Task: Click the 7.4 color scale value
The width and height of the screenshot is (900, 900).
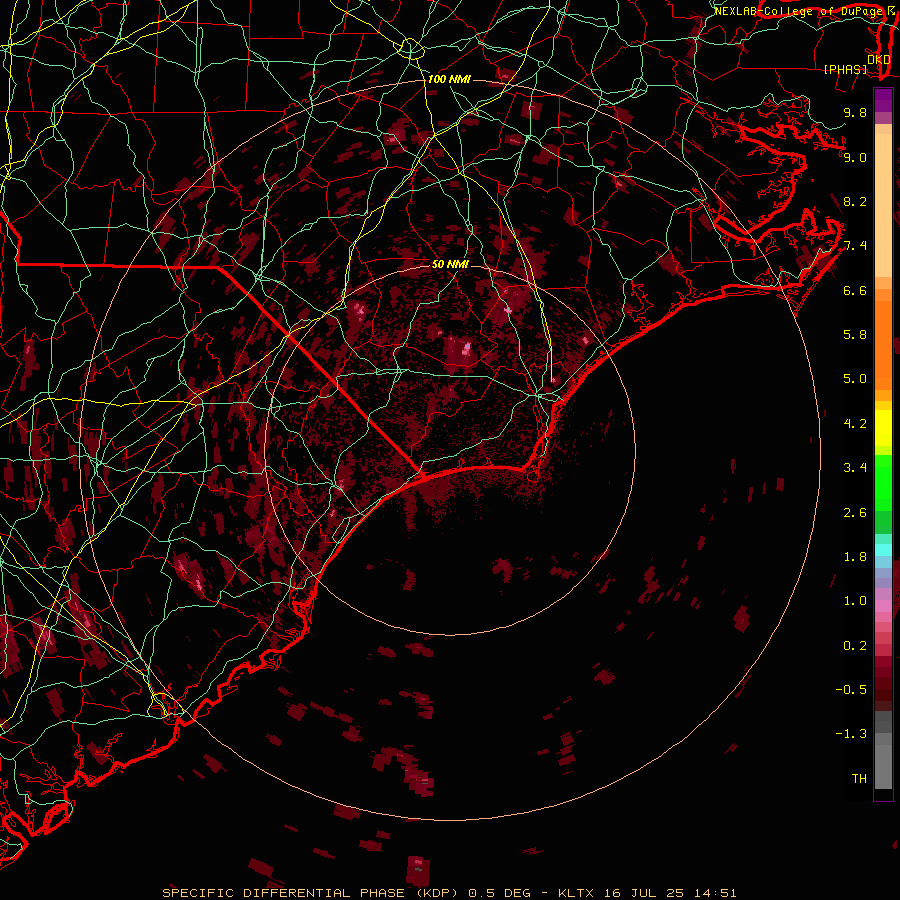Action: [x=855, y=246]
